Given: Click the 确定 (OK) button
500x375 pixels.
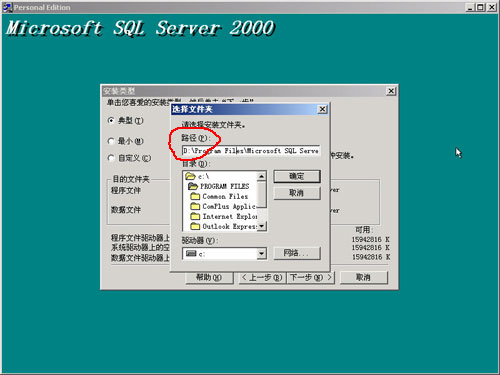Looking at the screenshot, I should pos(297,176).
